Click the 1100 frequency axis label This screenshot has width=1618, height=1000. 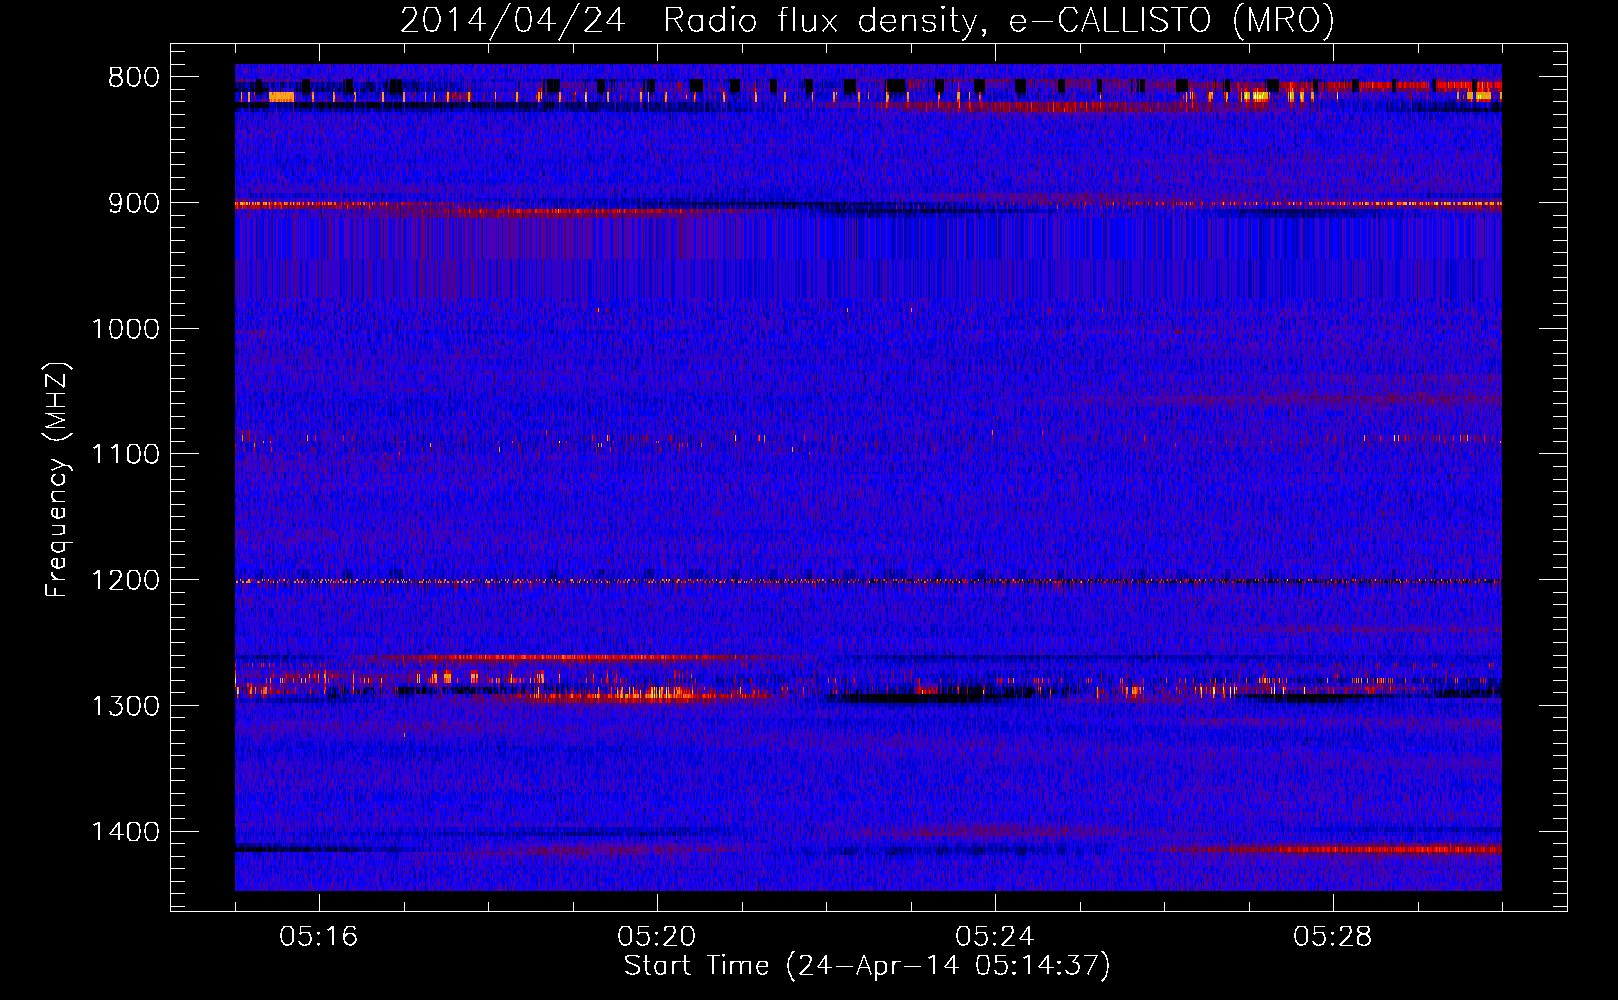click(x=125, y=455)
